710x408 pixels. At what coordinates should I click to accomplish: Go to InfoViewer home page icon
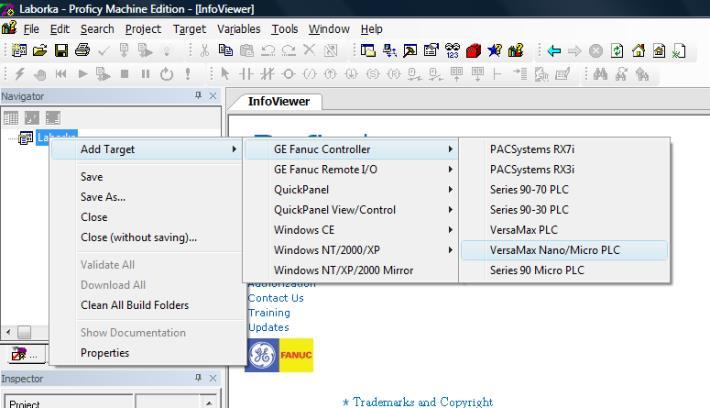(x=638, y=51)
